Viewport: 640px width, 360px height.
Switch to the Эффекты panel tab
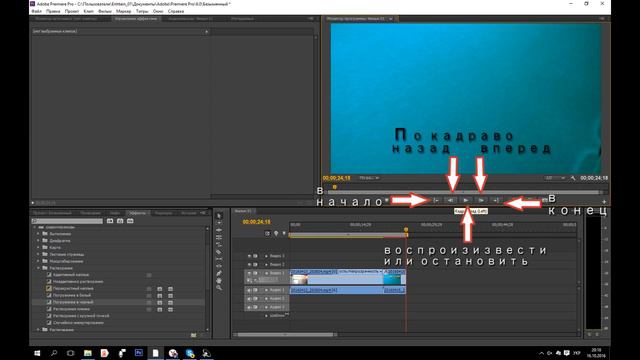[137, 213]
